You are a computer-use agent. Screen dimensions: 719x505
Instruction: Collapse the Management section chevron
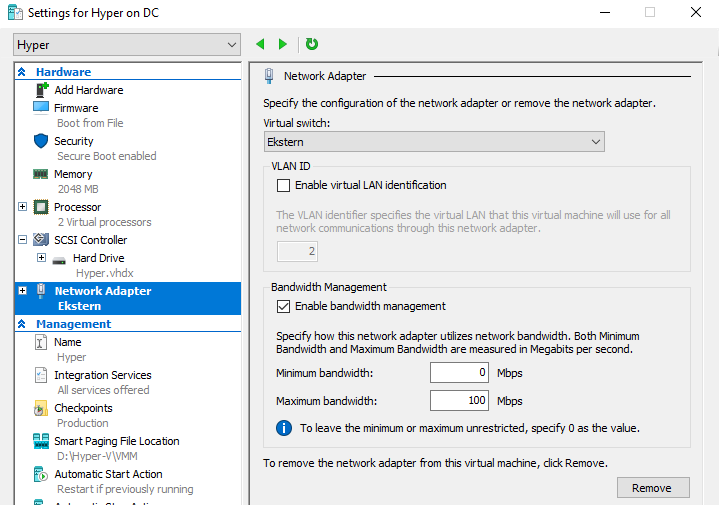22,324
